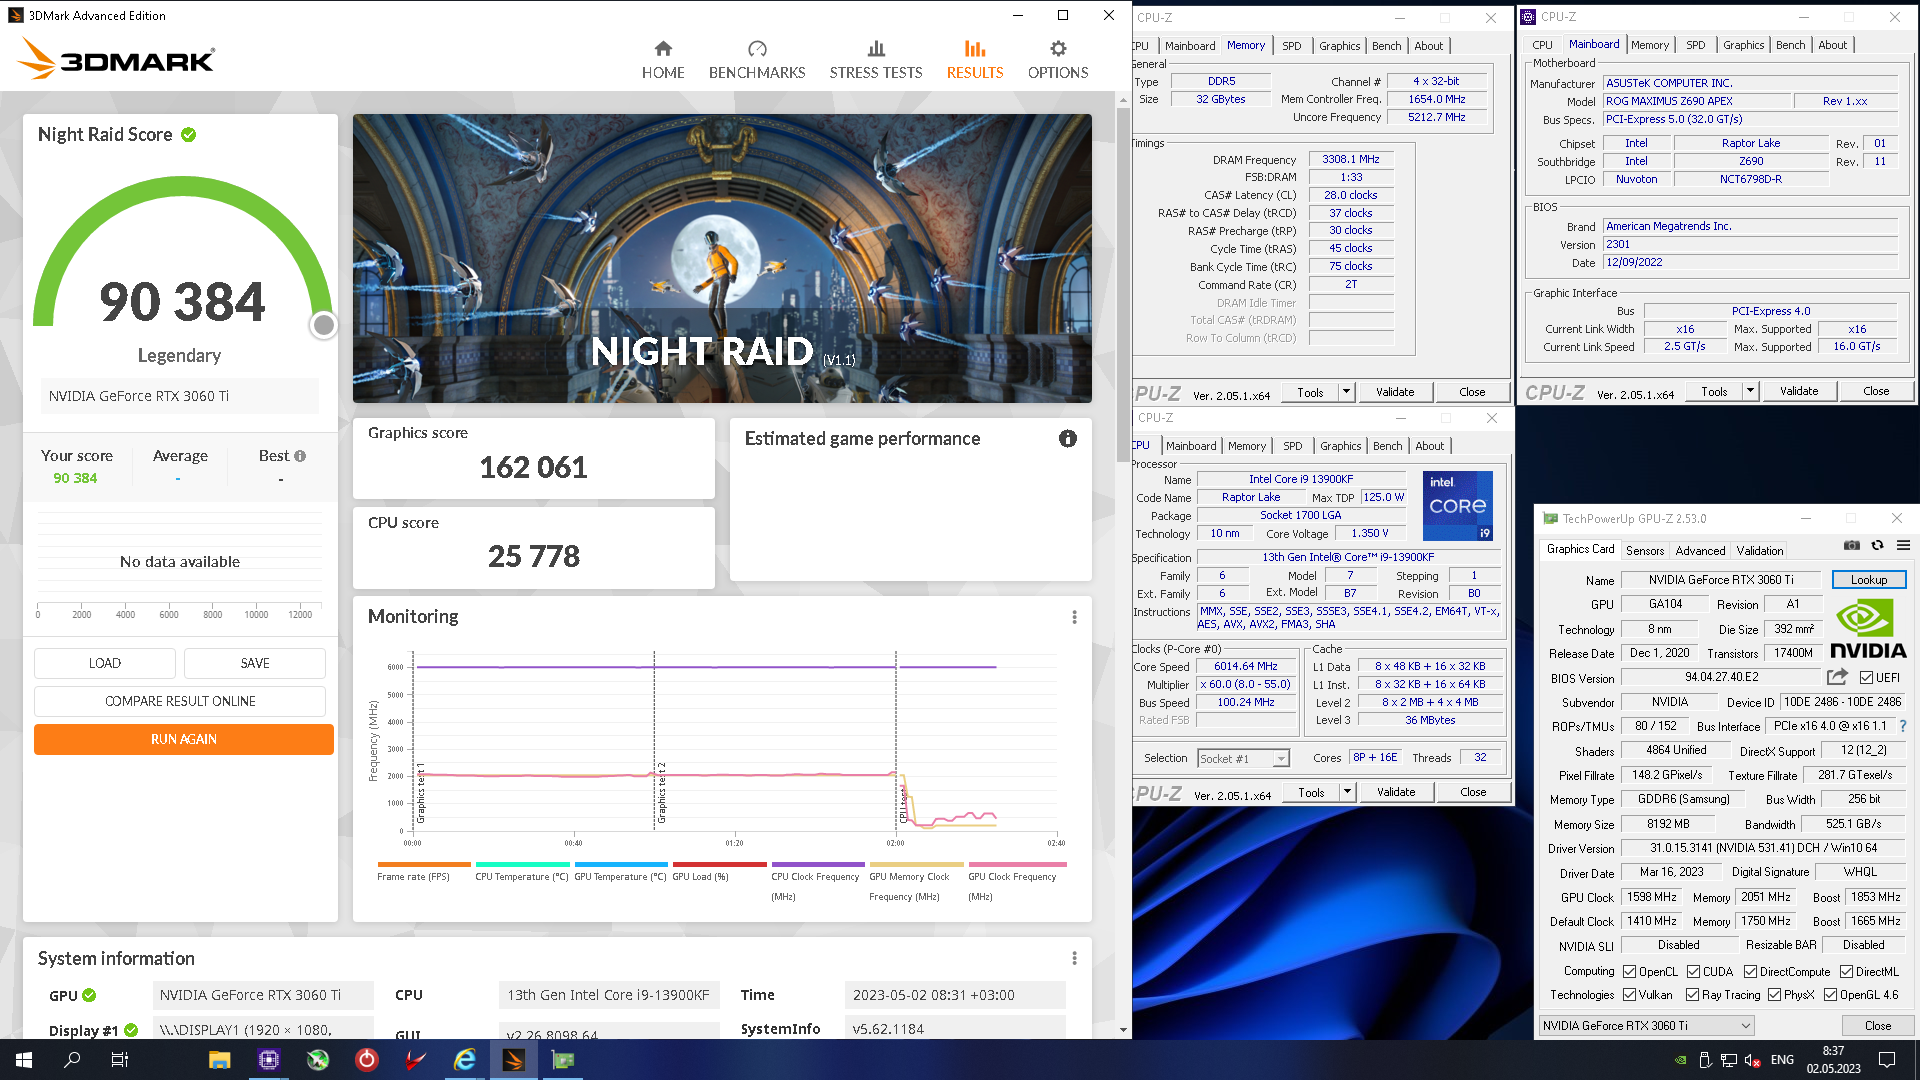
Task: Open taskbar Search
Action: point(72,1060)
